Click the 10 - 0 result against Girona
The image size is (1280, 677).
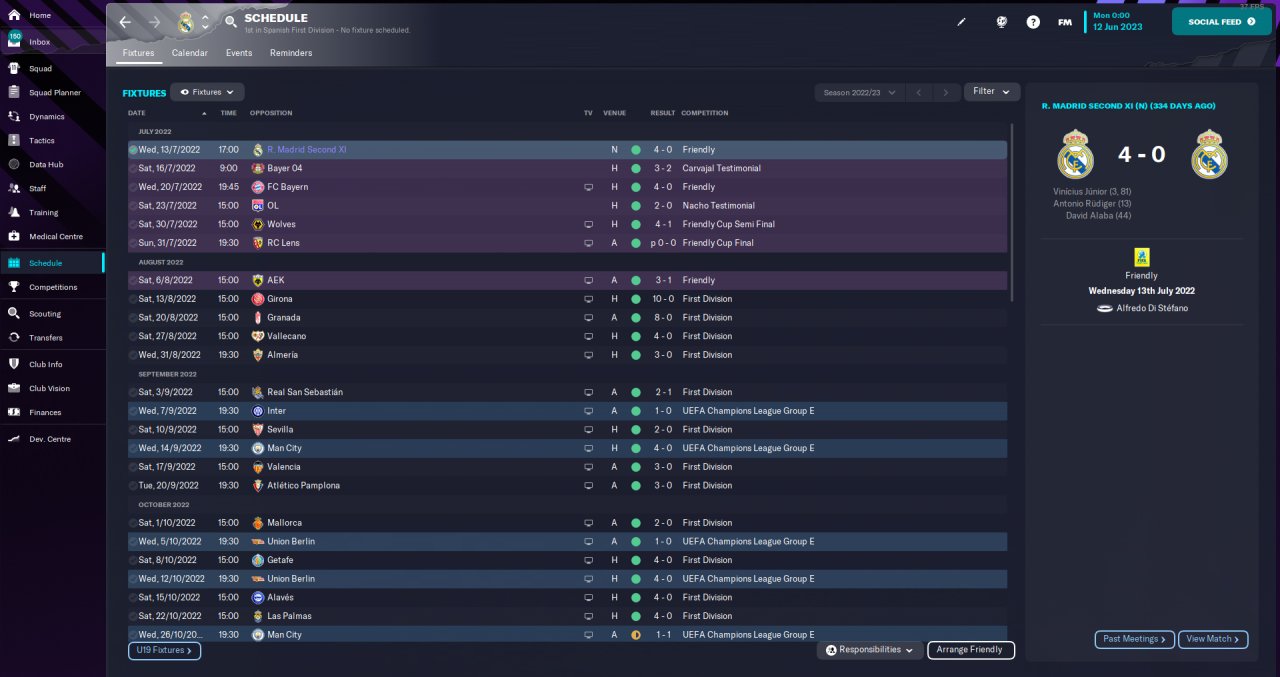click(664, 299)
